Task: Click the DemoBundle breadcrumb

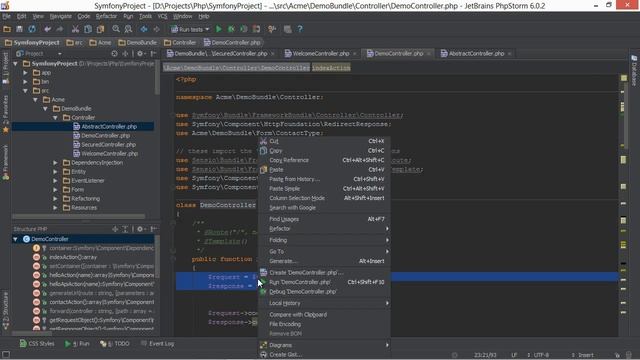Action: (x=138, y=42)
